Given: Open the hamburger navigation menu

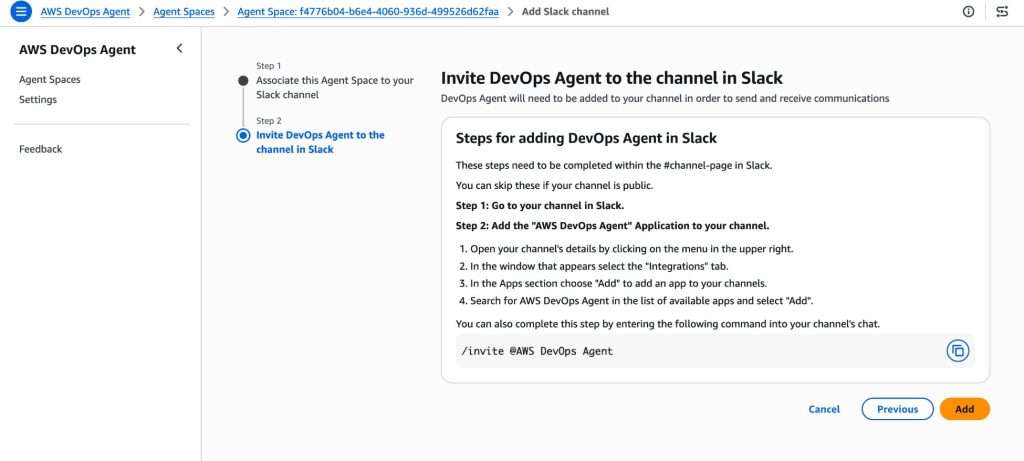Looking at the screenshot, I should [x=21, y=12].
